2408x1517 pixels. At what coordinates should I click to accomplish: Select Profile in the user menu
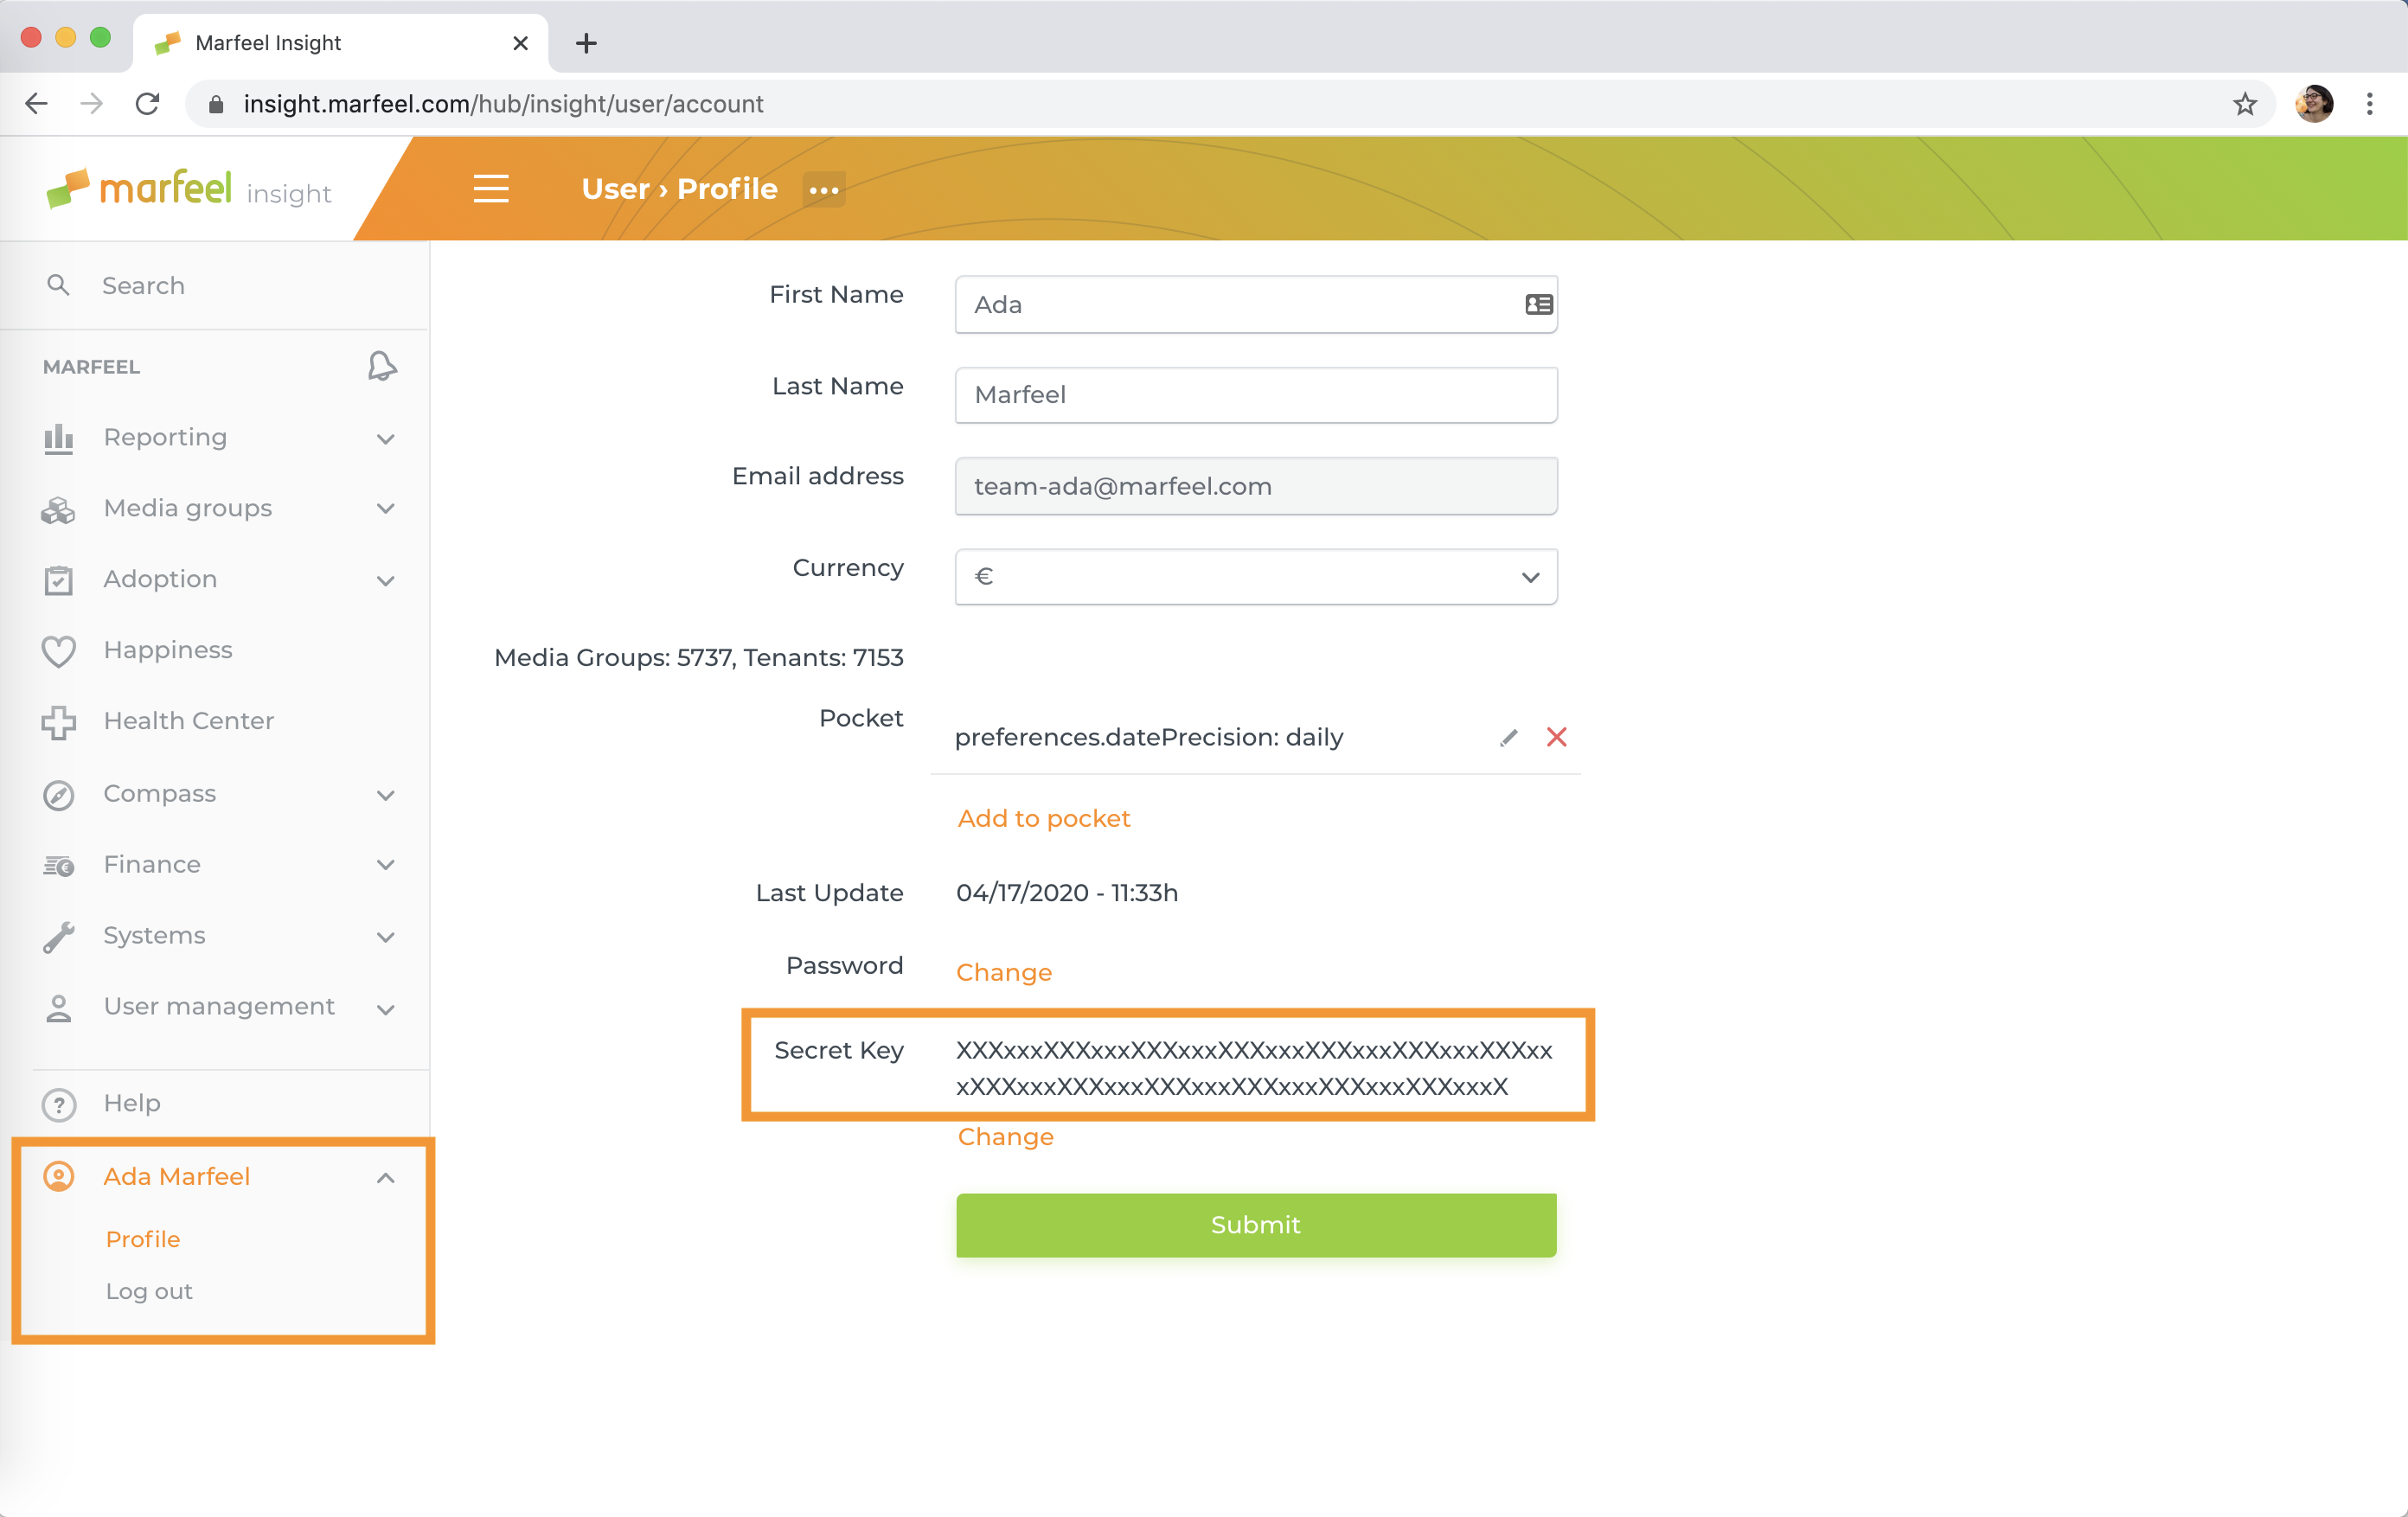tap(143, 1239)
